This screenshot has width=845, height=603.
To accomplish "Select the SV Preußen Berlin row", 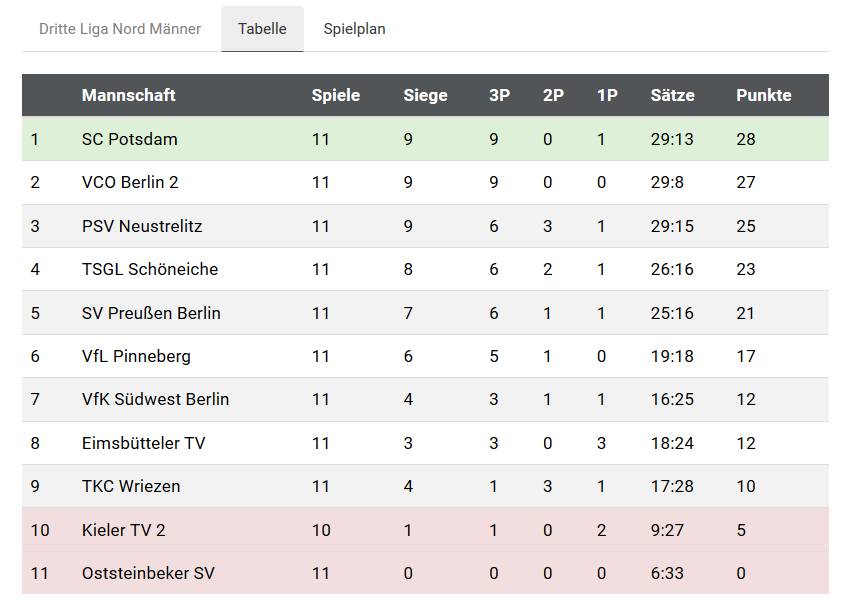I will coord(150,312).
